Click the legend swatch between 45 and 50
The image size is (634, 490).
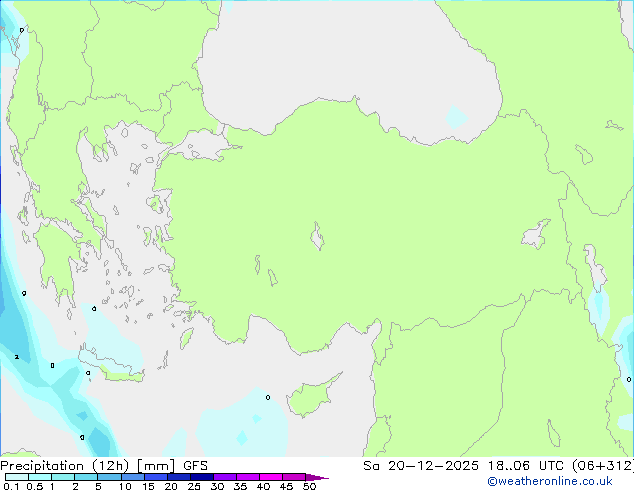(294, 477)
